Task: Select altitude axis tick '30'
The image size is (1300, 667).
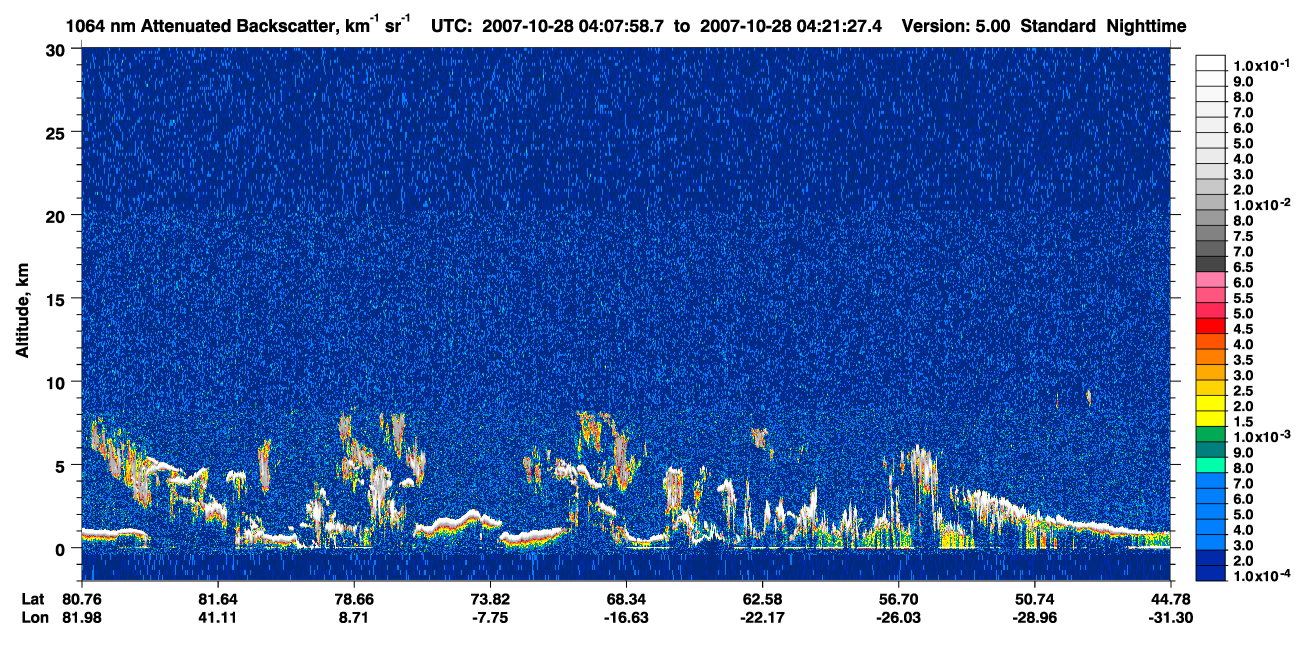Action: pyautogui.click(x=58, y=49)
